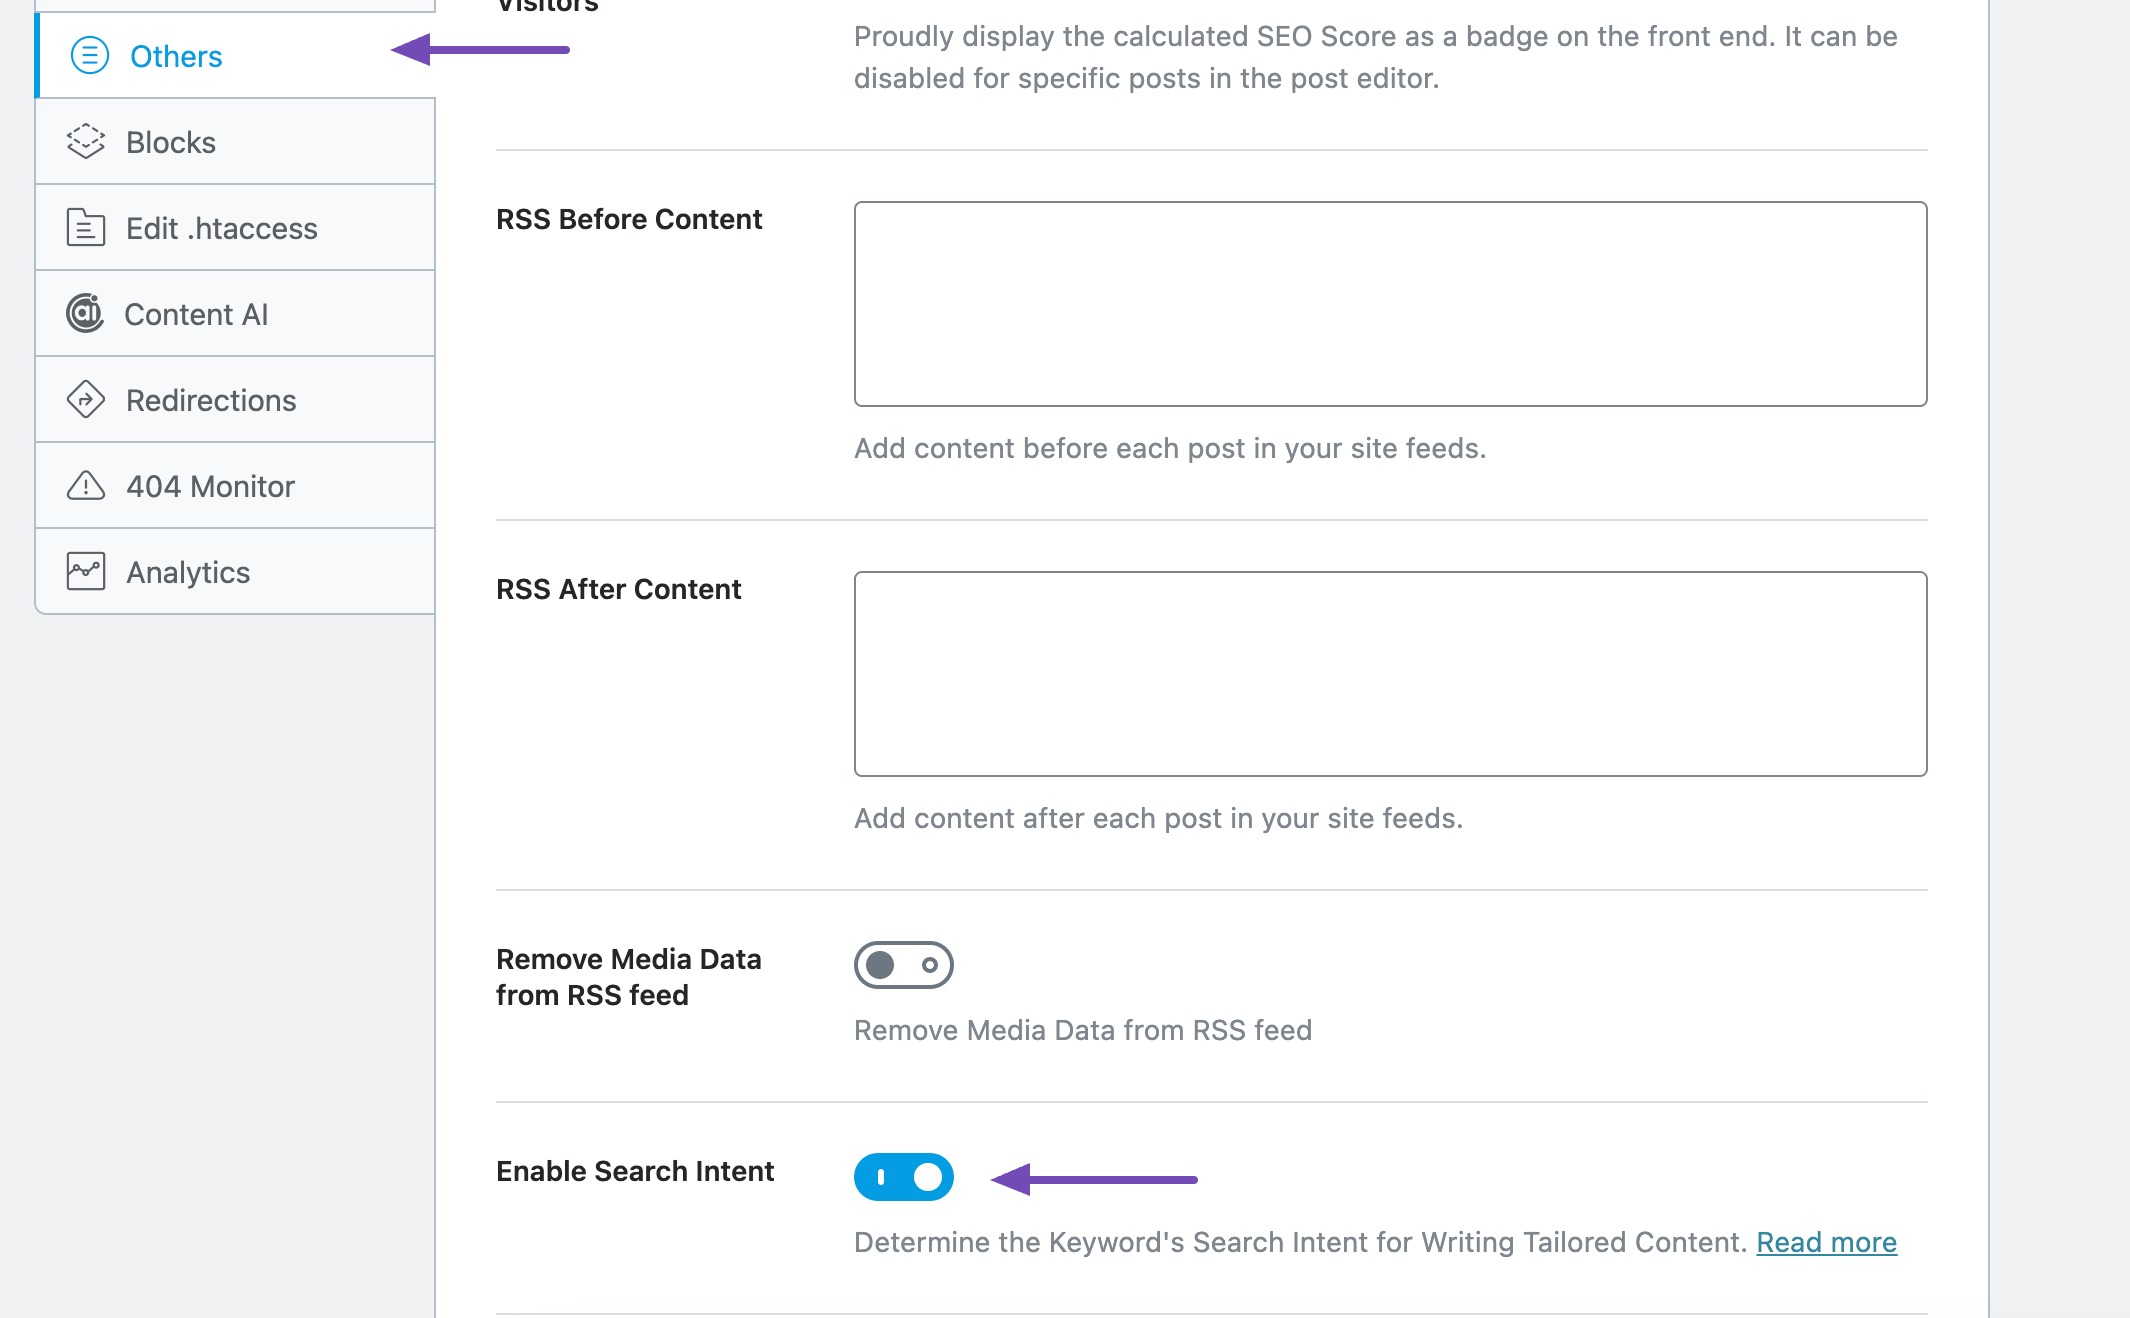Viewport: 2130px width, 1318px height.
Task: Click inside the RSS After Content field
Action: coord(1390,670)
